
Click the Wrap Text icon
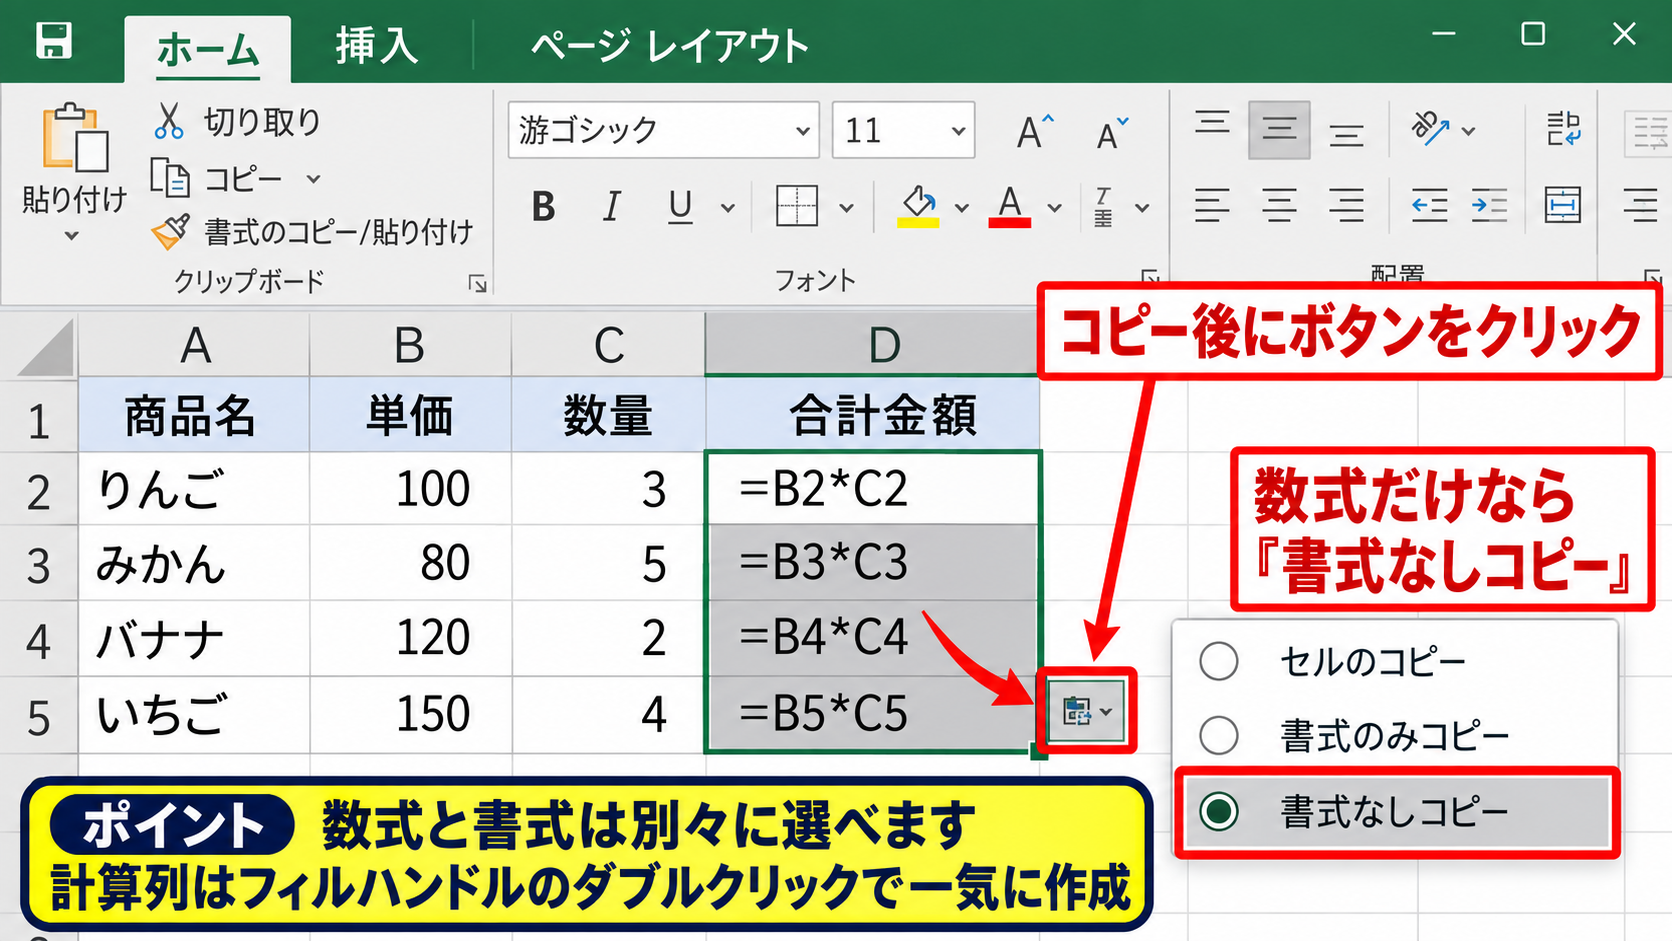(x=1563, y=129)
